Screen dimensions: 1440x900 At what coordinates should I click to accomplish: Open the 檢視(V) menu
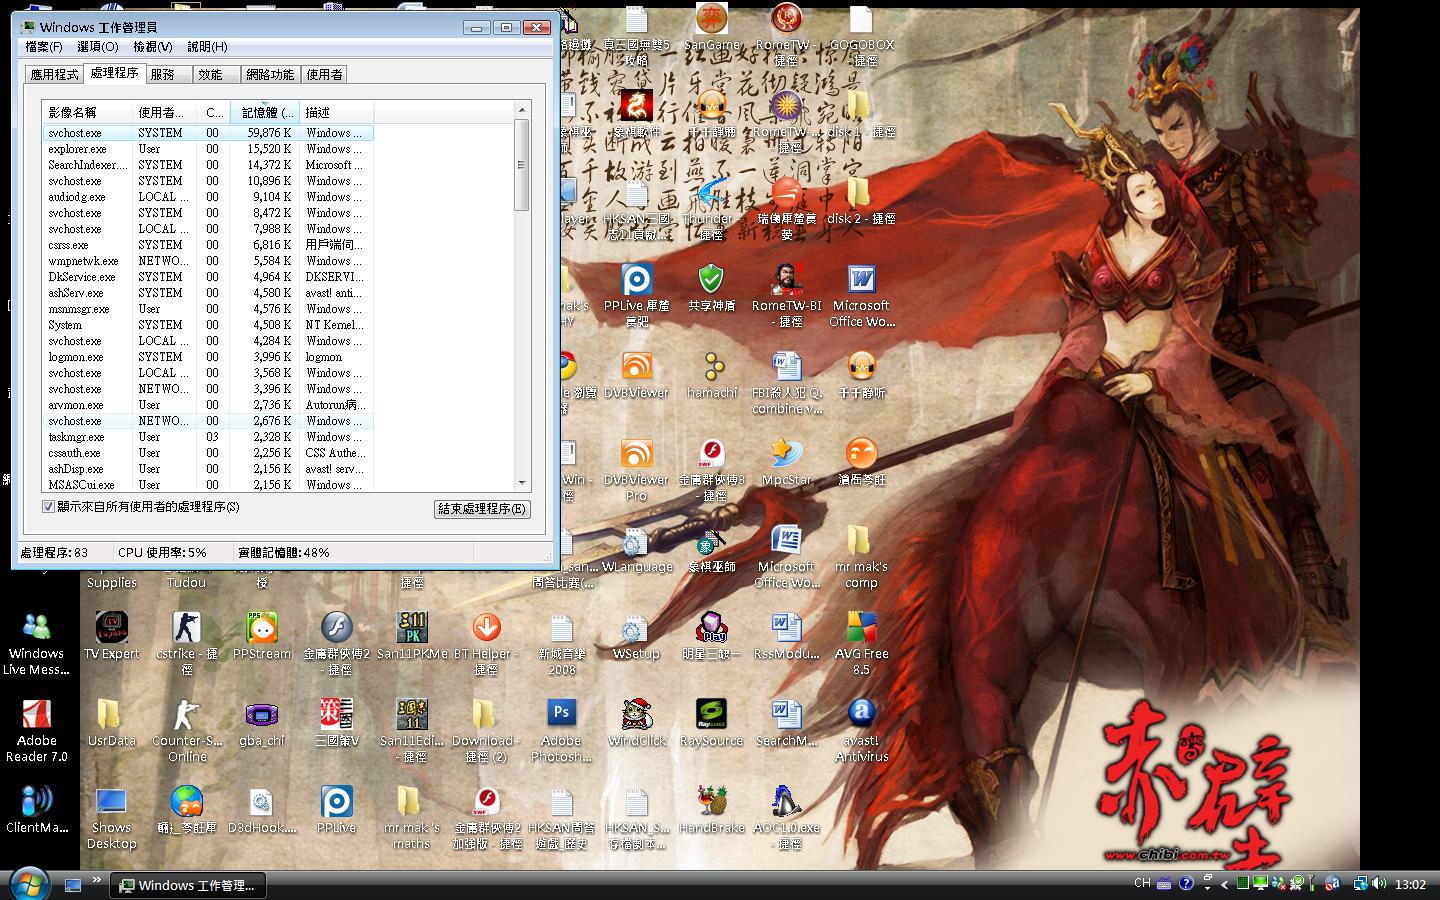pos(152,46)
